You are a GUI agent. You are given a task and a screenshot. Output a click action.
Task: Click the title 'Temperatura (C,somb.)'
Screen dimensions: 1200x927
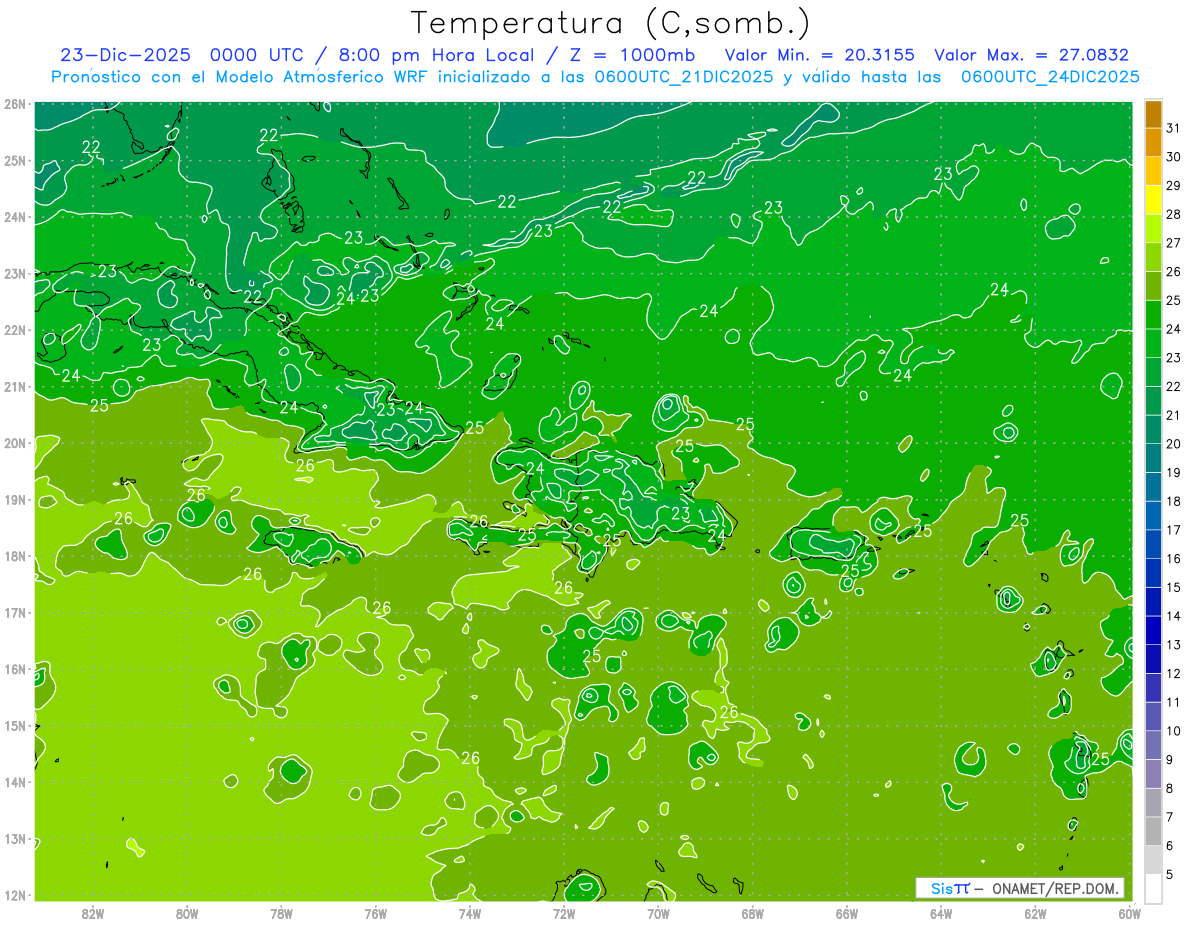(x=611, y=24)
